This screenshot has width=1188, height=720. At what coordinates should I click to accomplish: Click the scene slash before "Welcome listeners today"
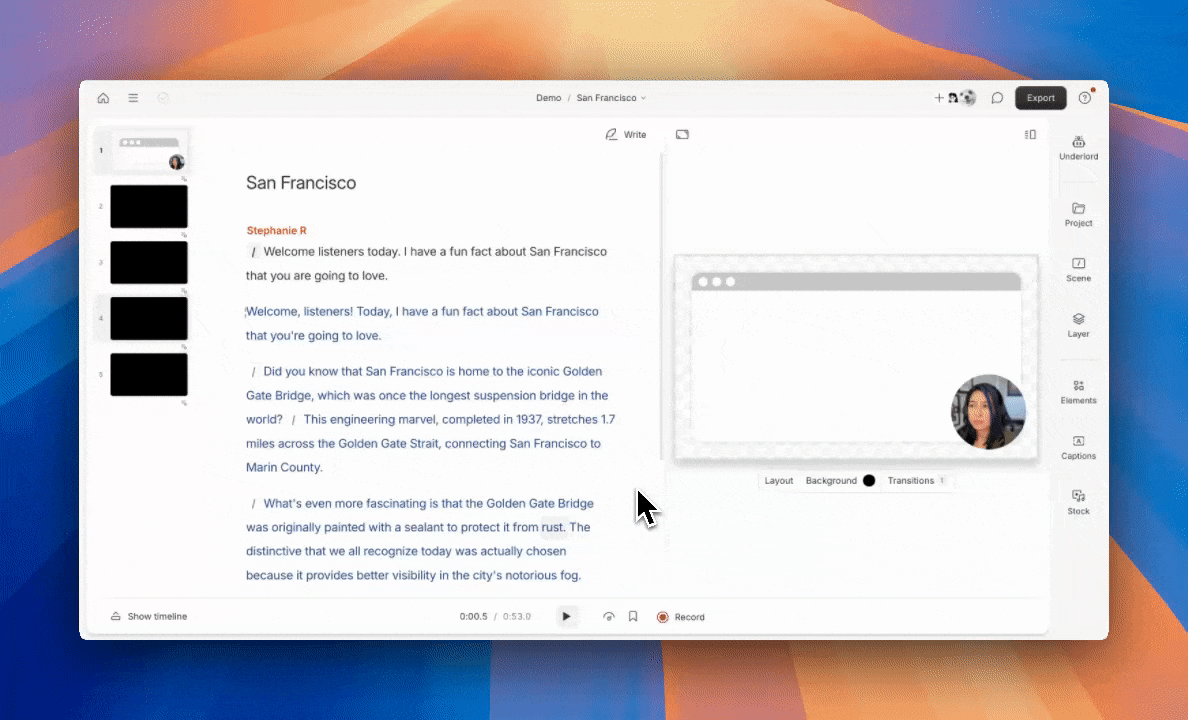(253, 252)
